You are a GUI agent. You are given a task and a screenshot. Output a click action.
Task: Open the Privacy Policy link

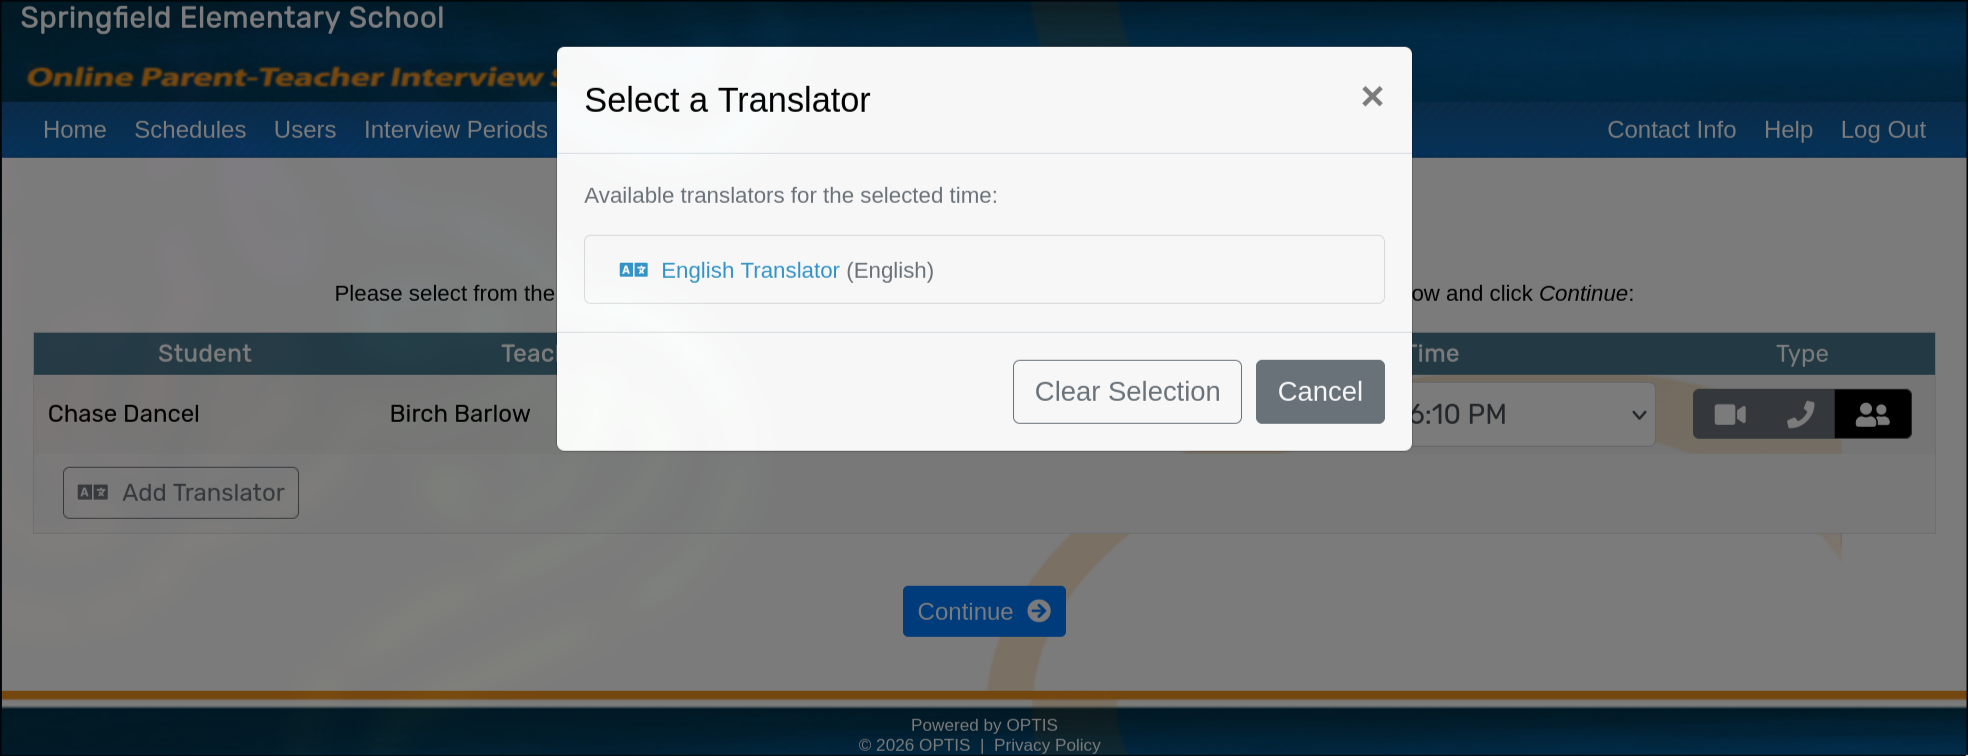[1046, 745]
